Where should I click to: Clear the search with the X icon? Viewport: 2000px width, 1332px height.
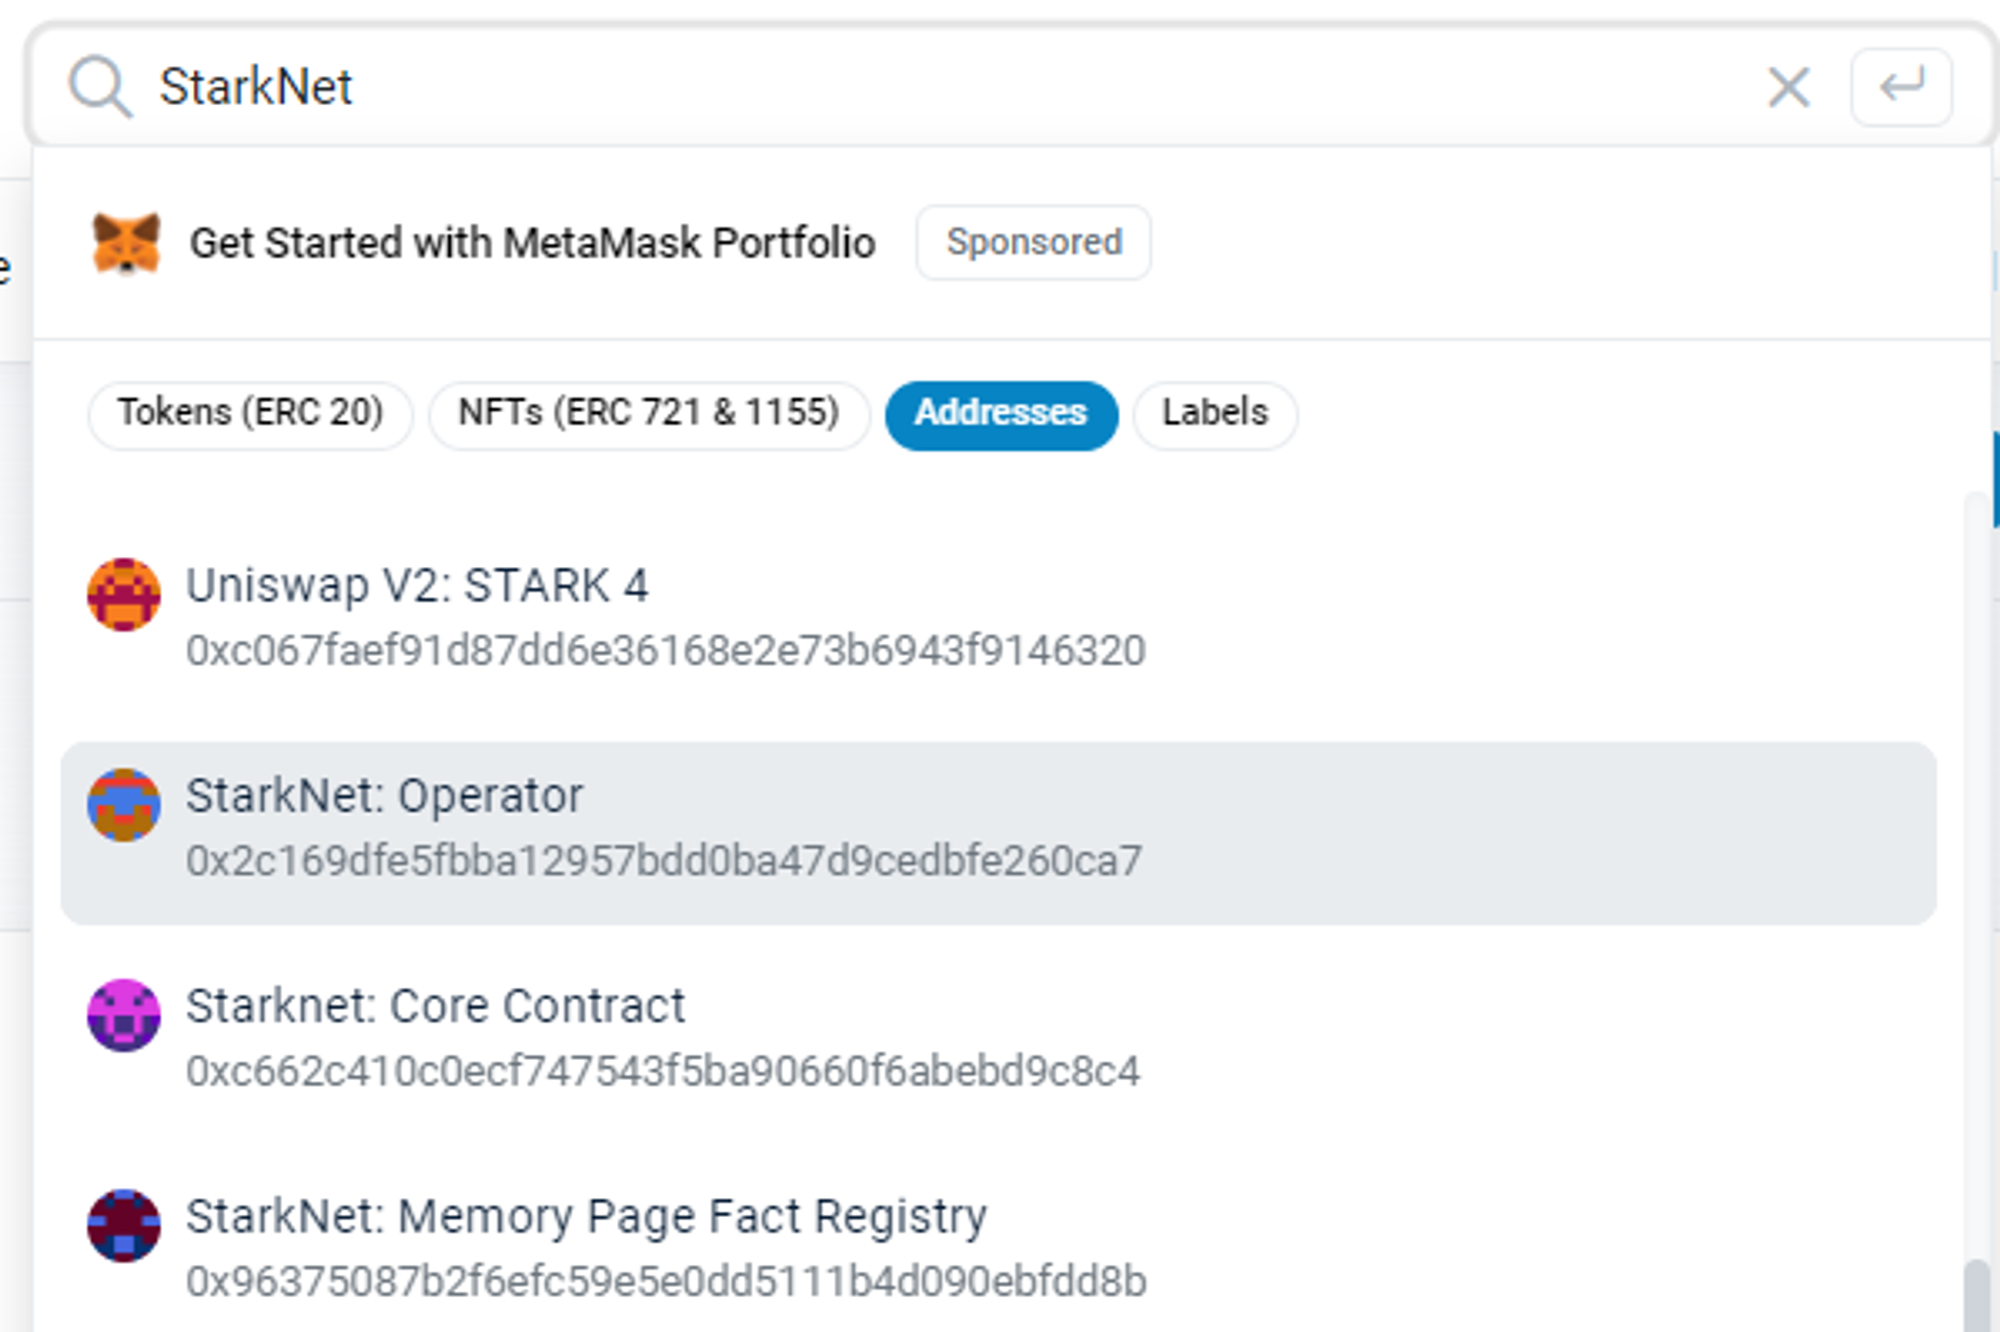click(x=1788, y=87)
